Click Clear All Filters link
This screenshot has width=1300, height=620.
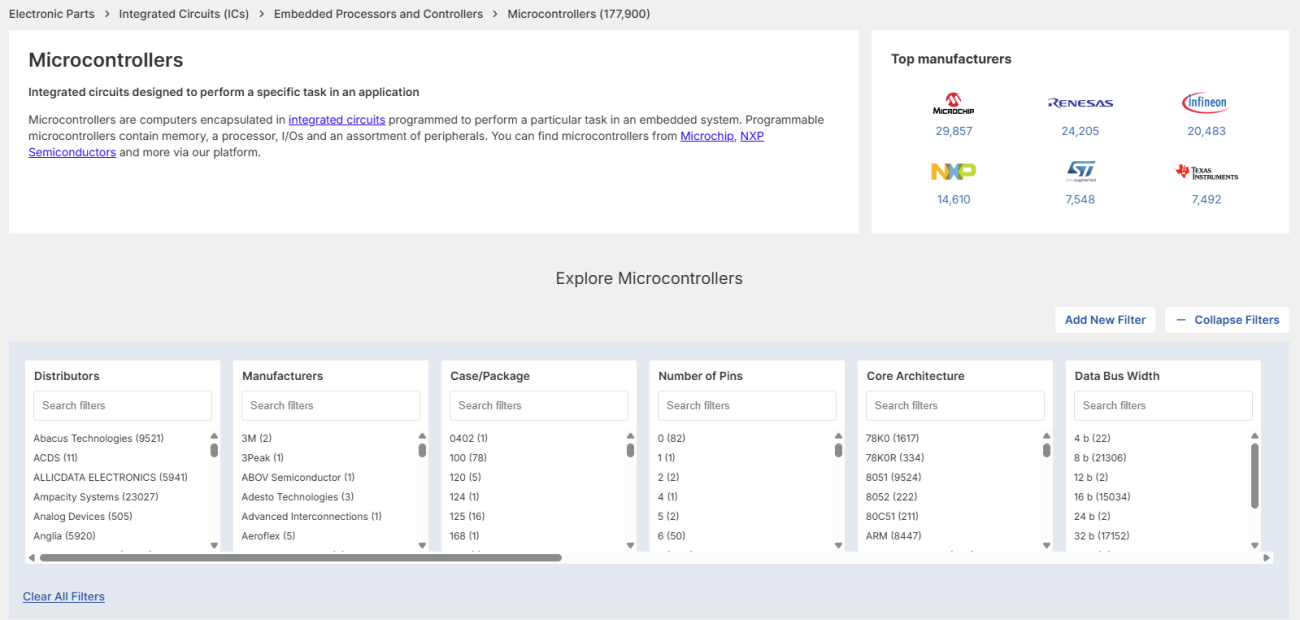pyautogui.click(x=64, y=597)
